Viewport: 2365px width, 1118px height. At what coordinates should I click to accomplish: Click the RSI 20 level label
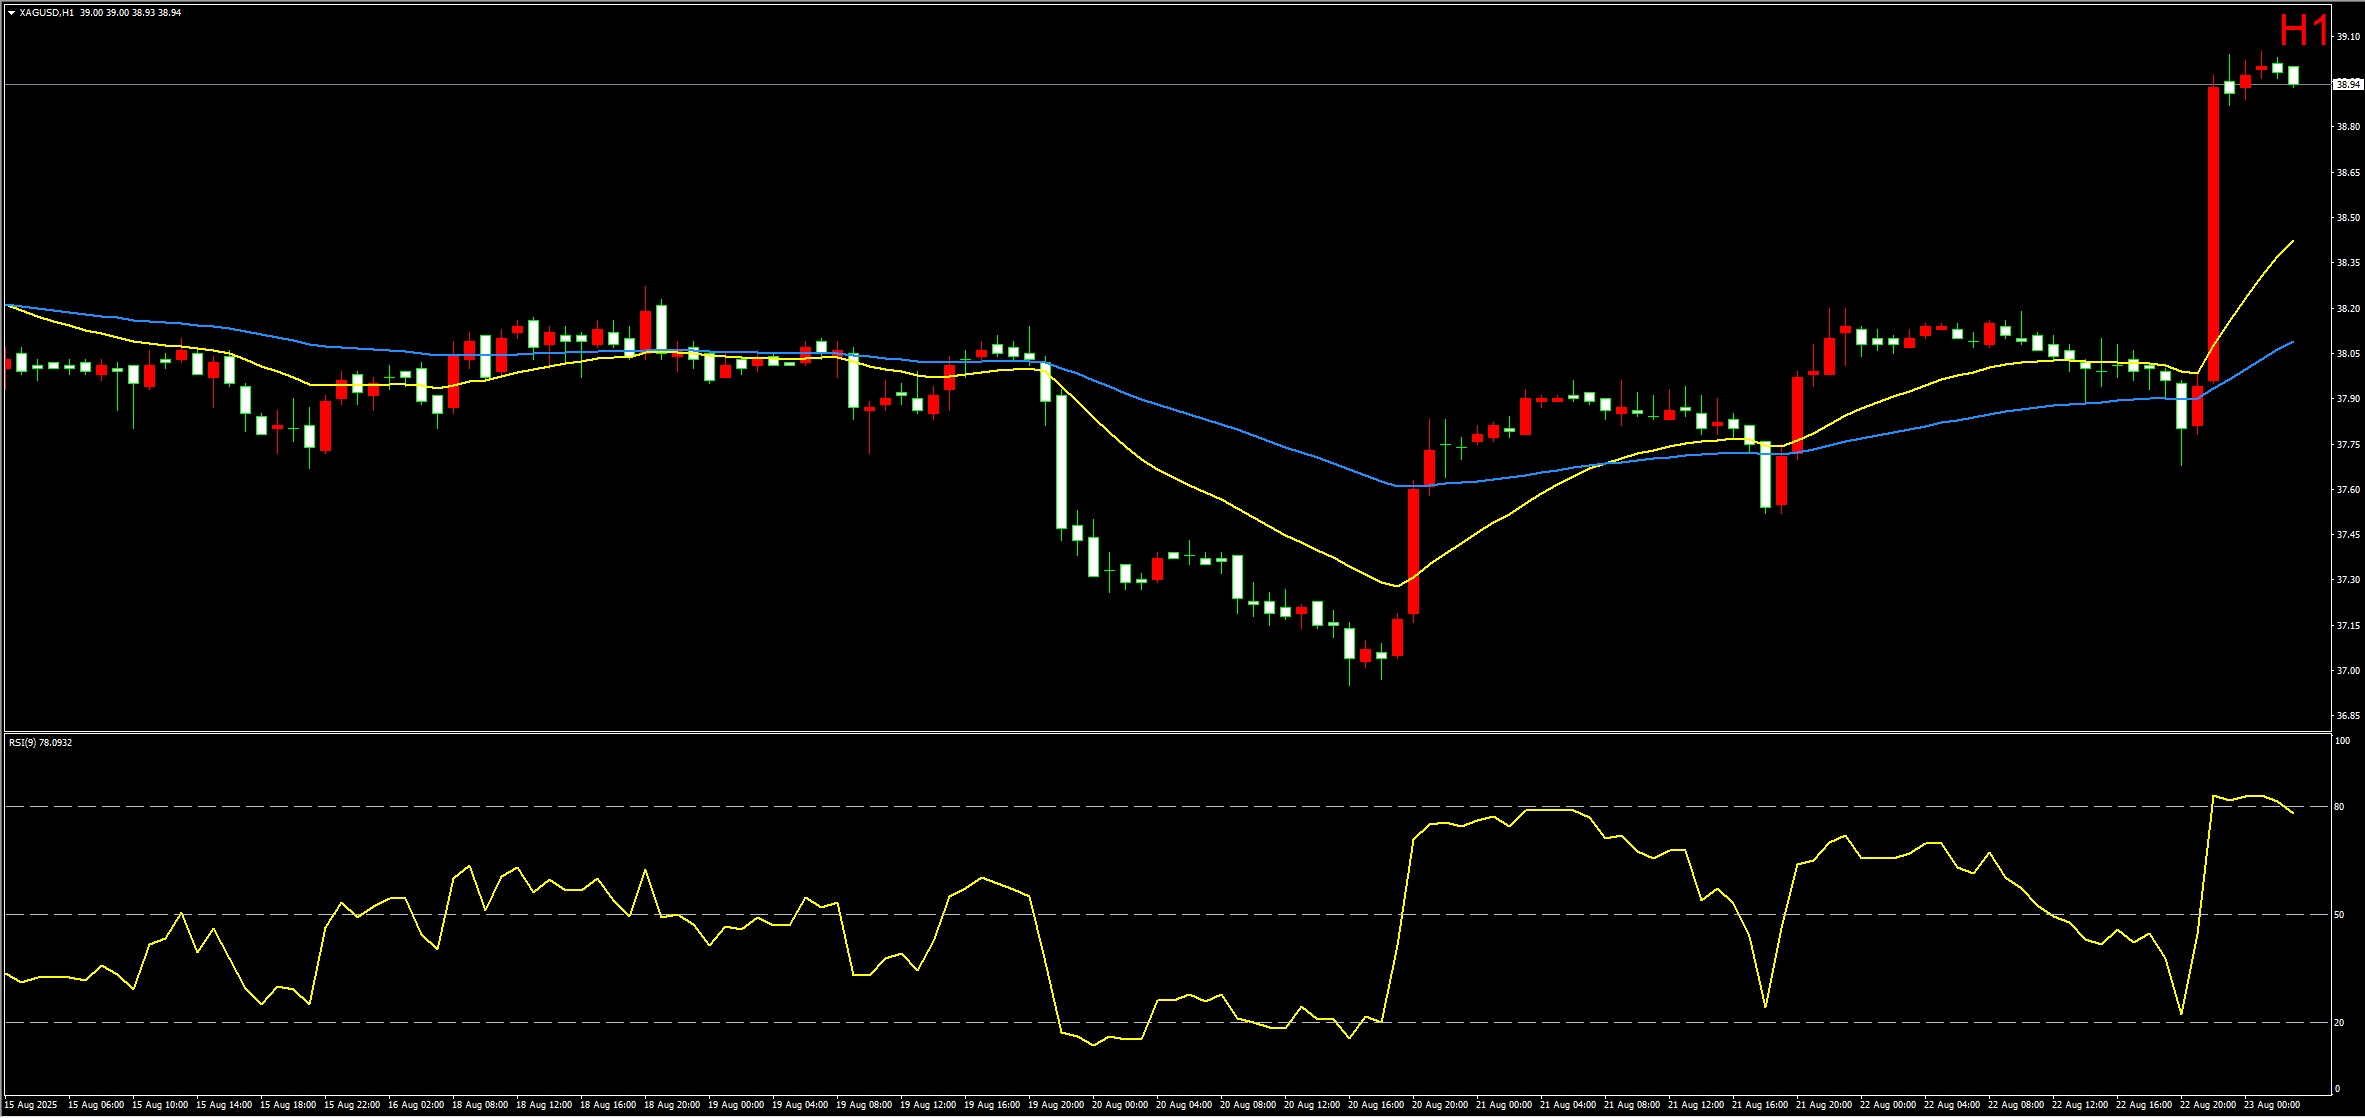click(x=2339, y=1023)
